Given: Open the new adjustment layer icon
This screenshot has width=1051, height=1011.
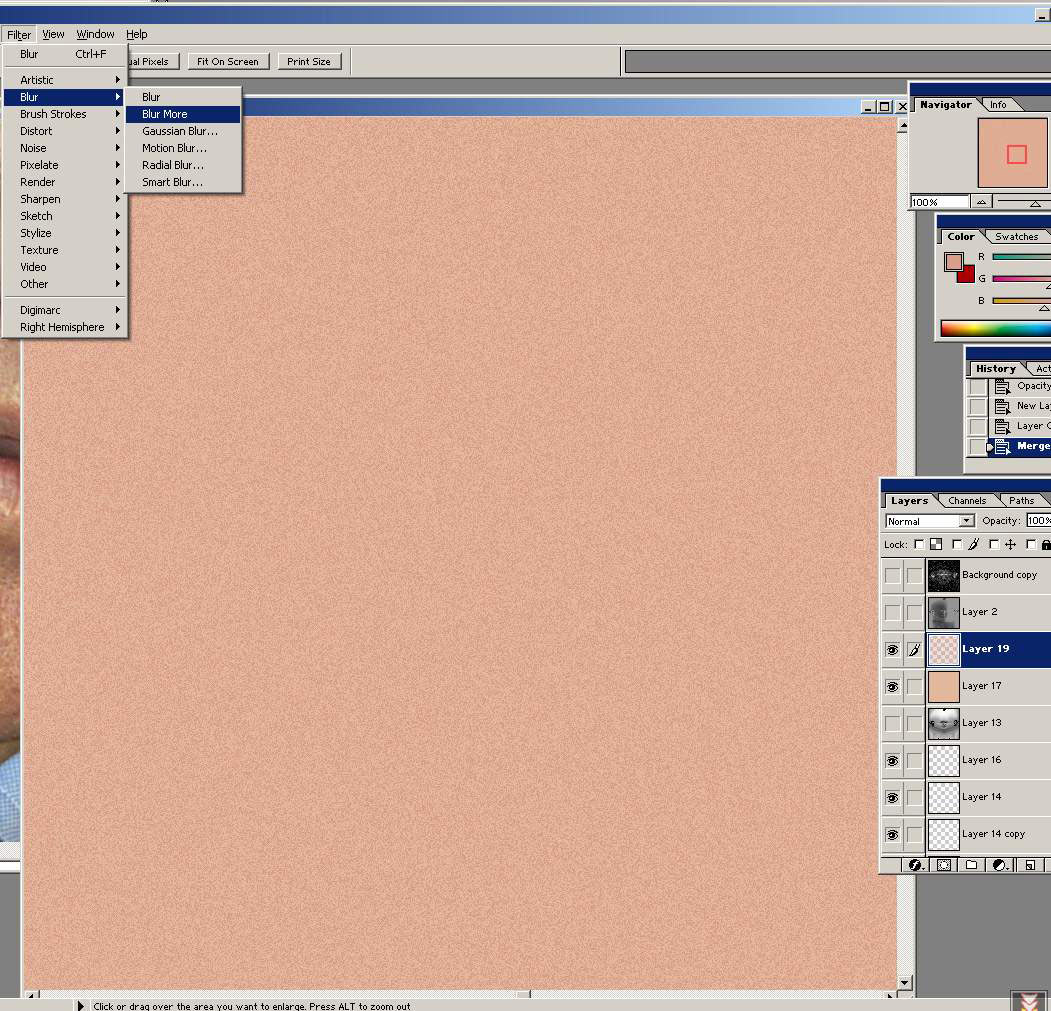Looking at the screenshot, I should tap(999, 865).
